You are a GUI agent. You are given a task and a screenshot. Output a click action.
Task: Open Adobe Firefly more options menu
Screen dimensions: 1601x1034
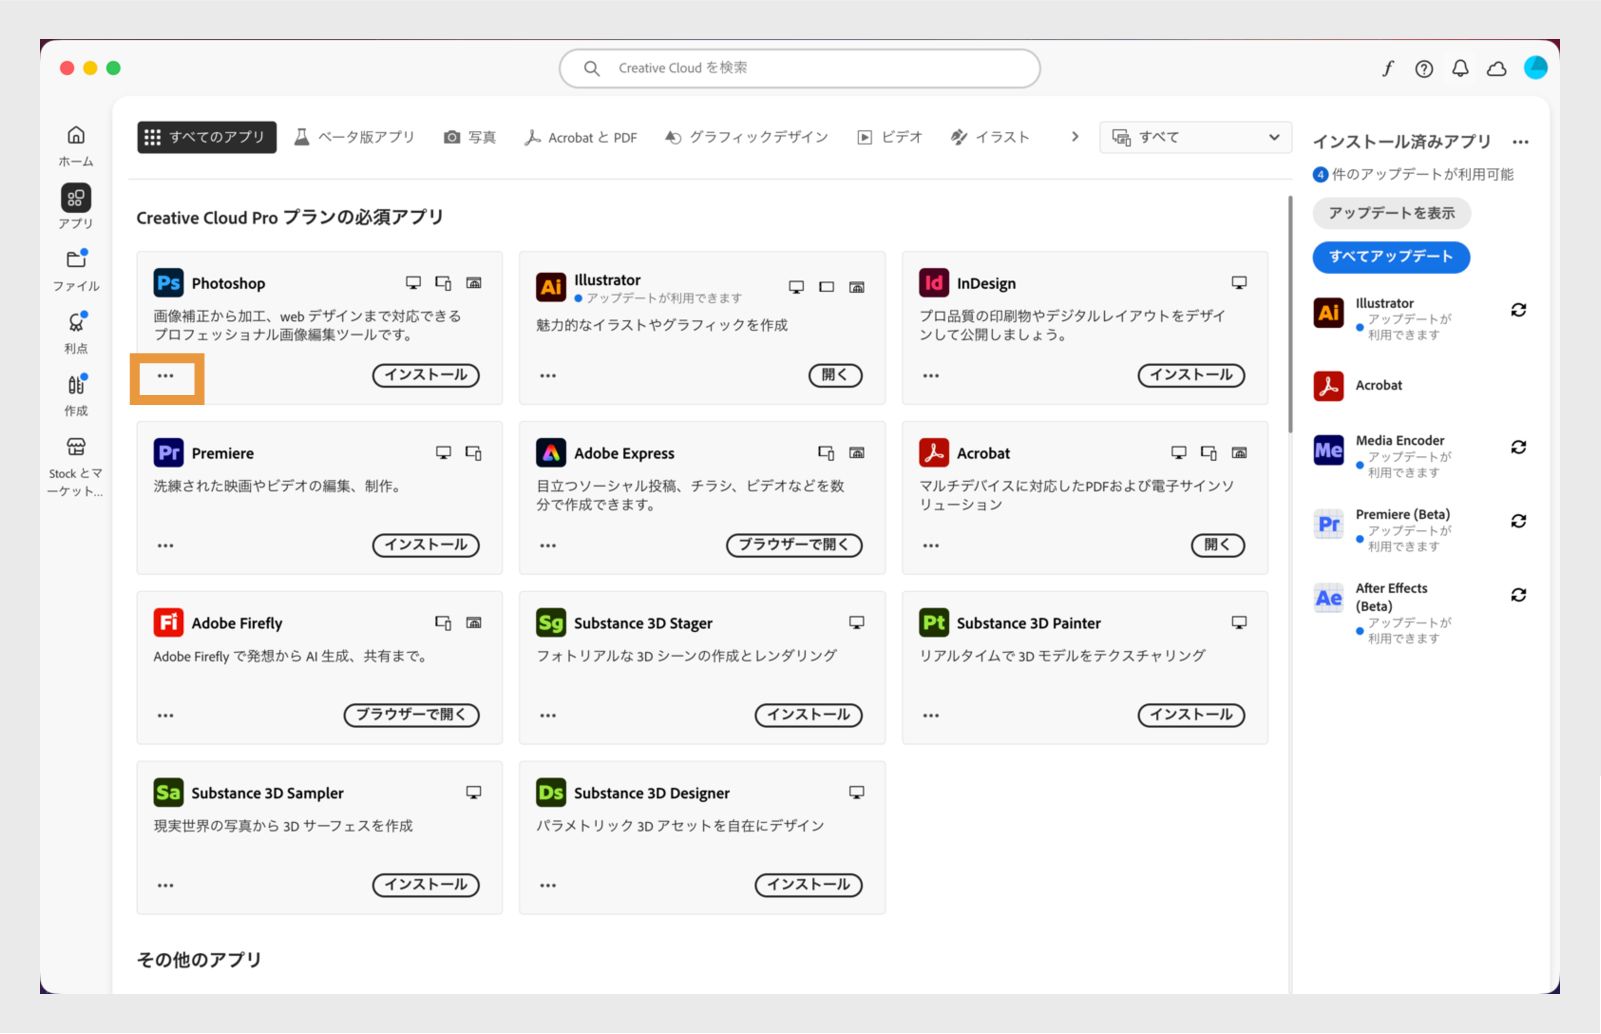coord(166,716)
